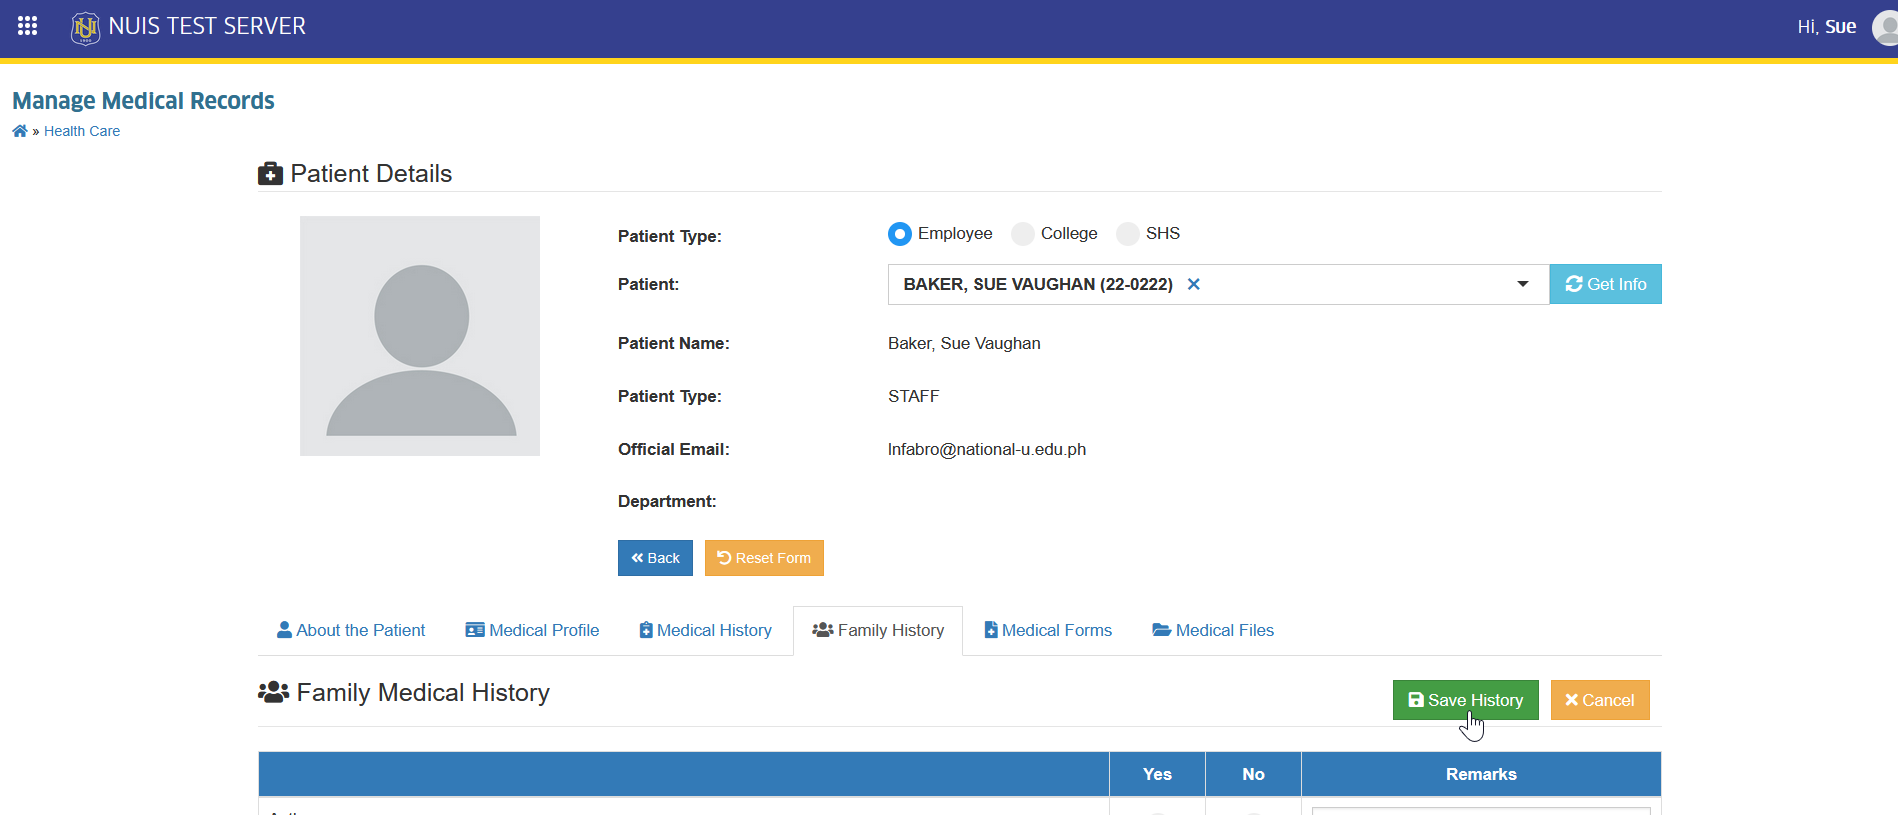Open the Patient combo box field

[x=1218, y=284]
